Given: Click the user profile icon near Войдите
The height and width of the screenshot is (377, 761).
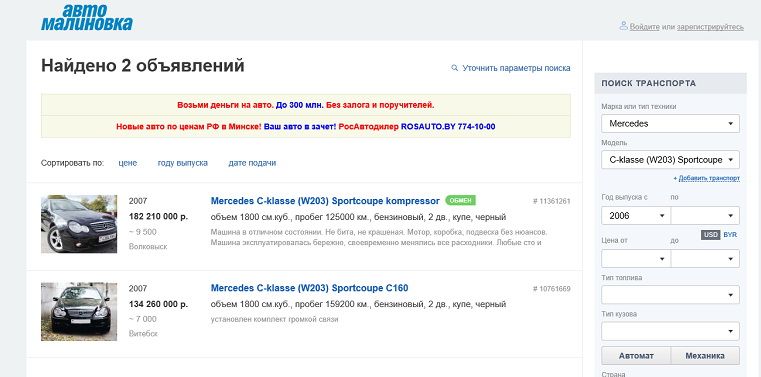Looking at the screenshot, I should pos(624,26).
